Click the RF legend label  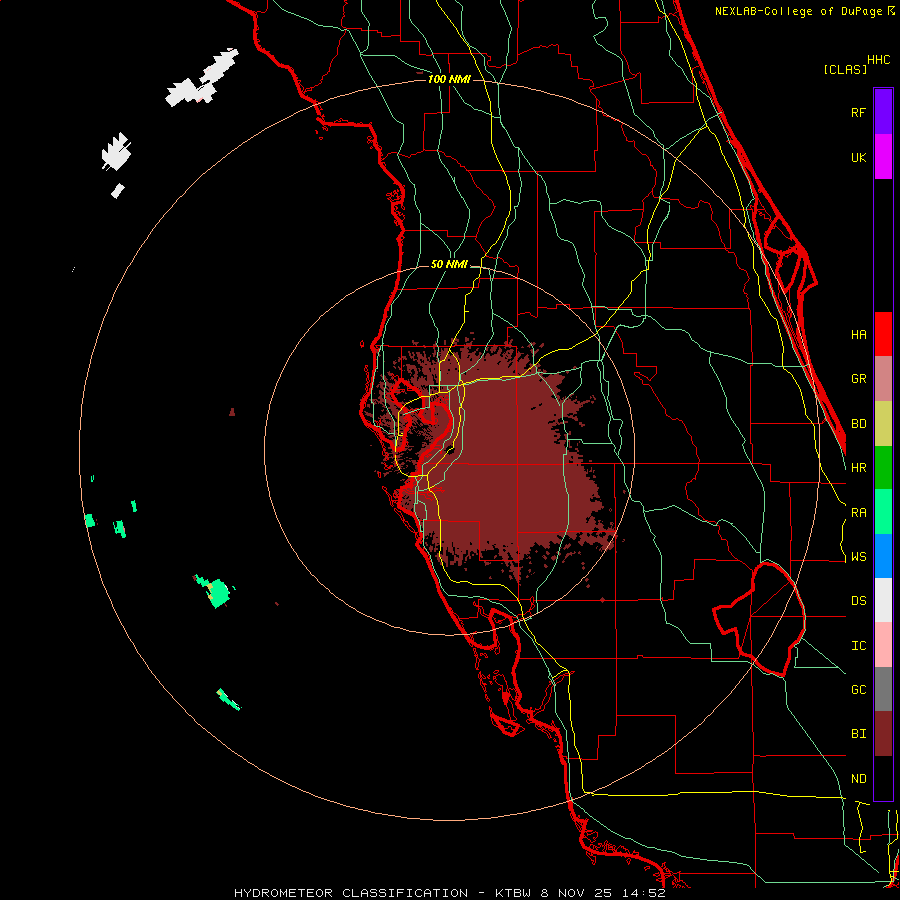[x=858, y=112]
